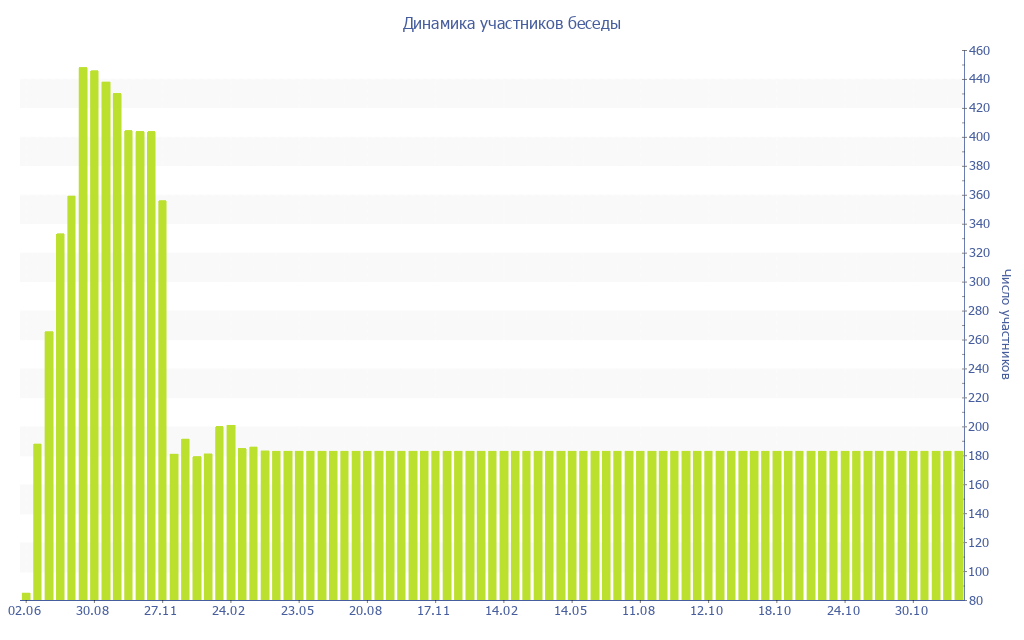The image size is (1024, 640).
Task: Select the 80 value at the y-axis bottom
Action: click(975, 601)
